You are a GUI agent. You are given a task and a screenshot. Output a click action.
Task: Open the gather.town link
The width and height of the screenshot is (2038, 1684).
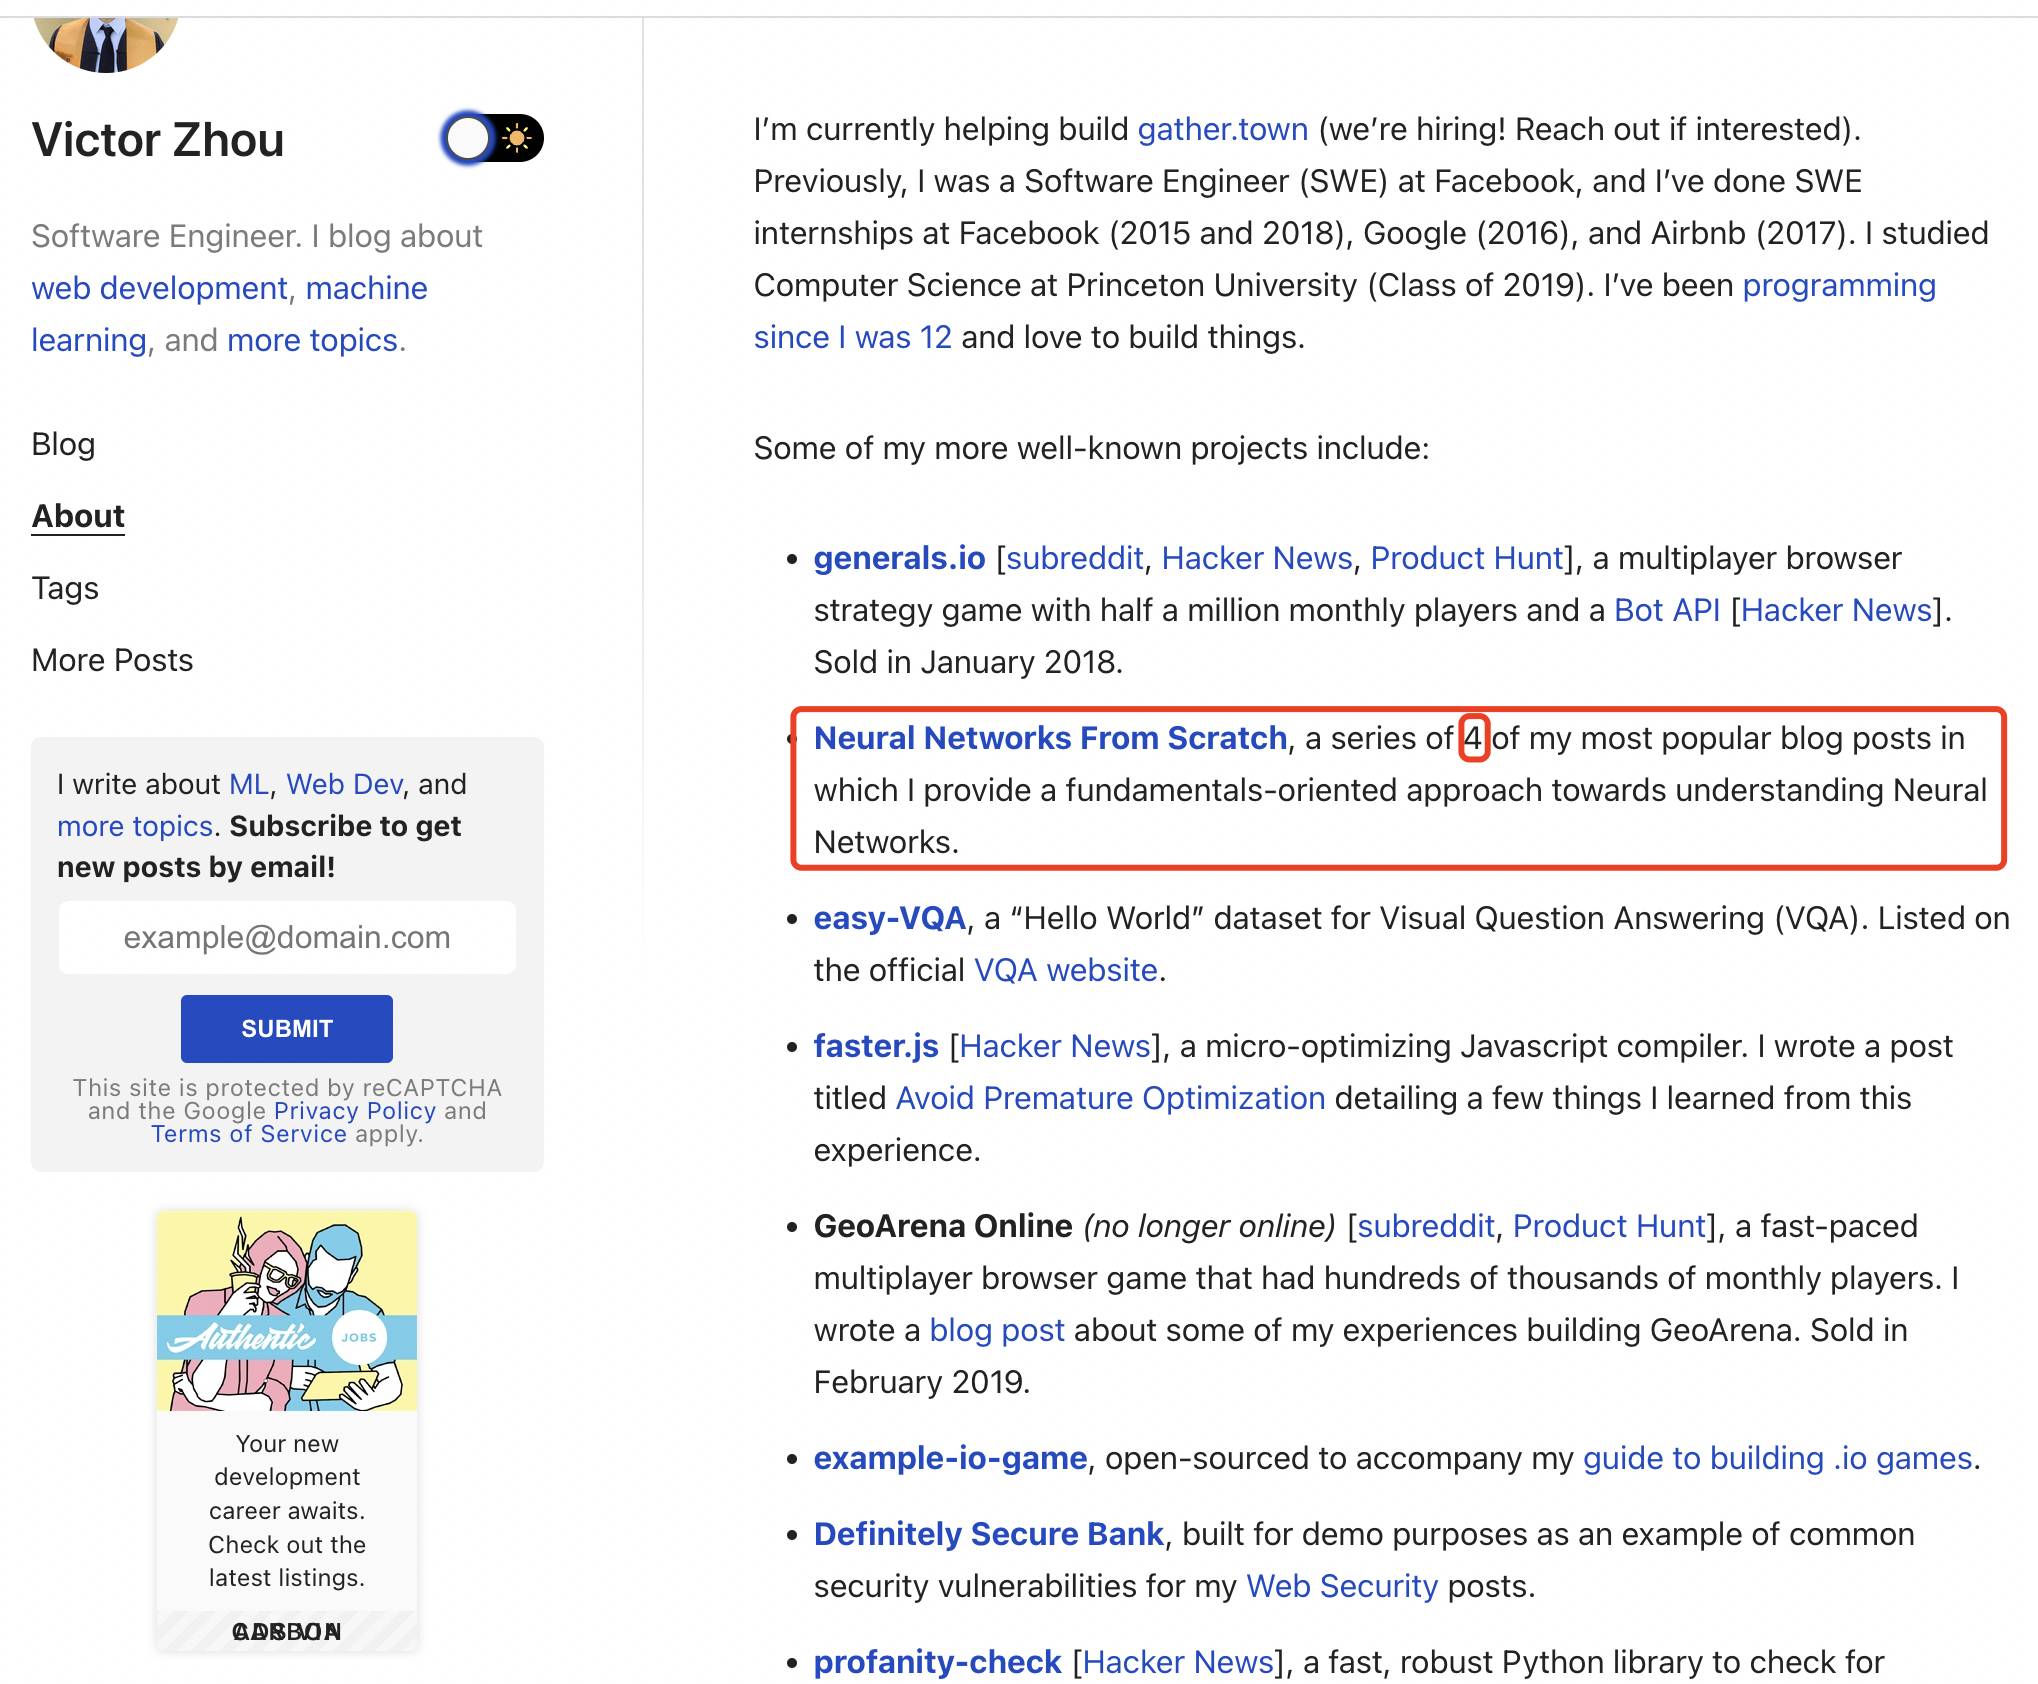[1223, 129]
